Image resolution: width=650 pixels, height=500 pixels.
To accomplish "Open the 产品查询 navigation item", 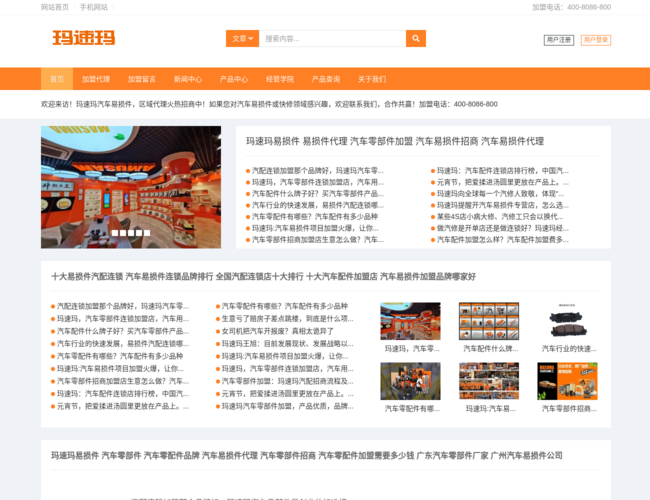I will 326,79.
